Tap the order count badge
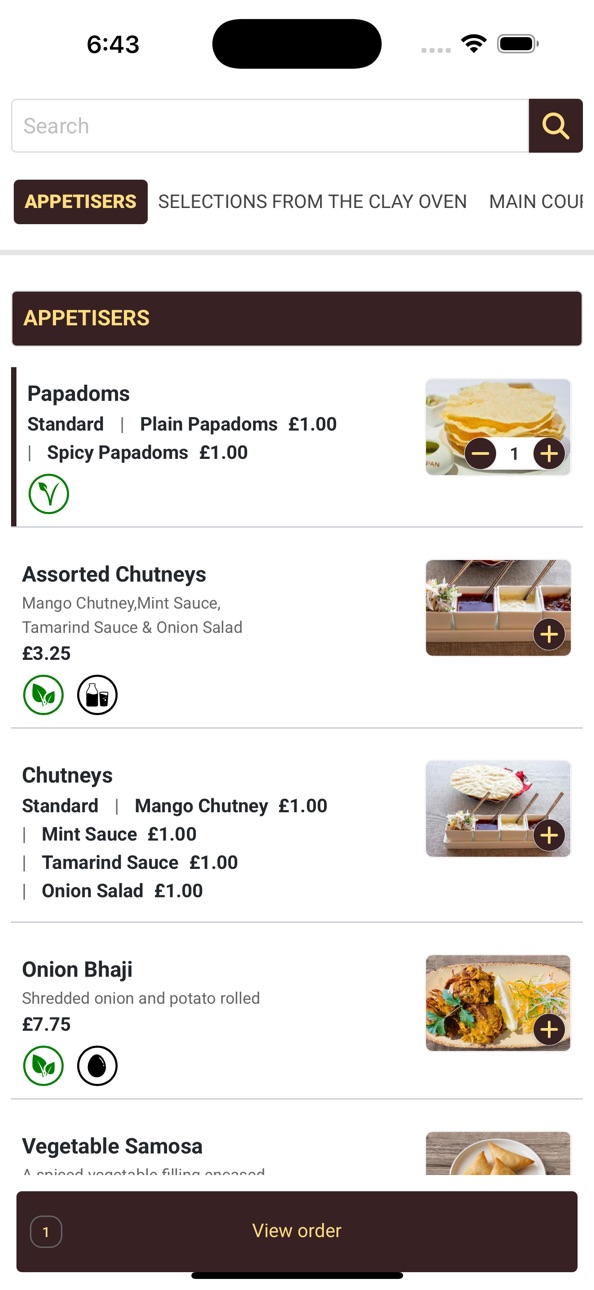 point(46,1232)
